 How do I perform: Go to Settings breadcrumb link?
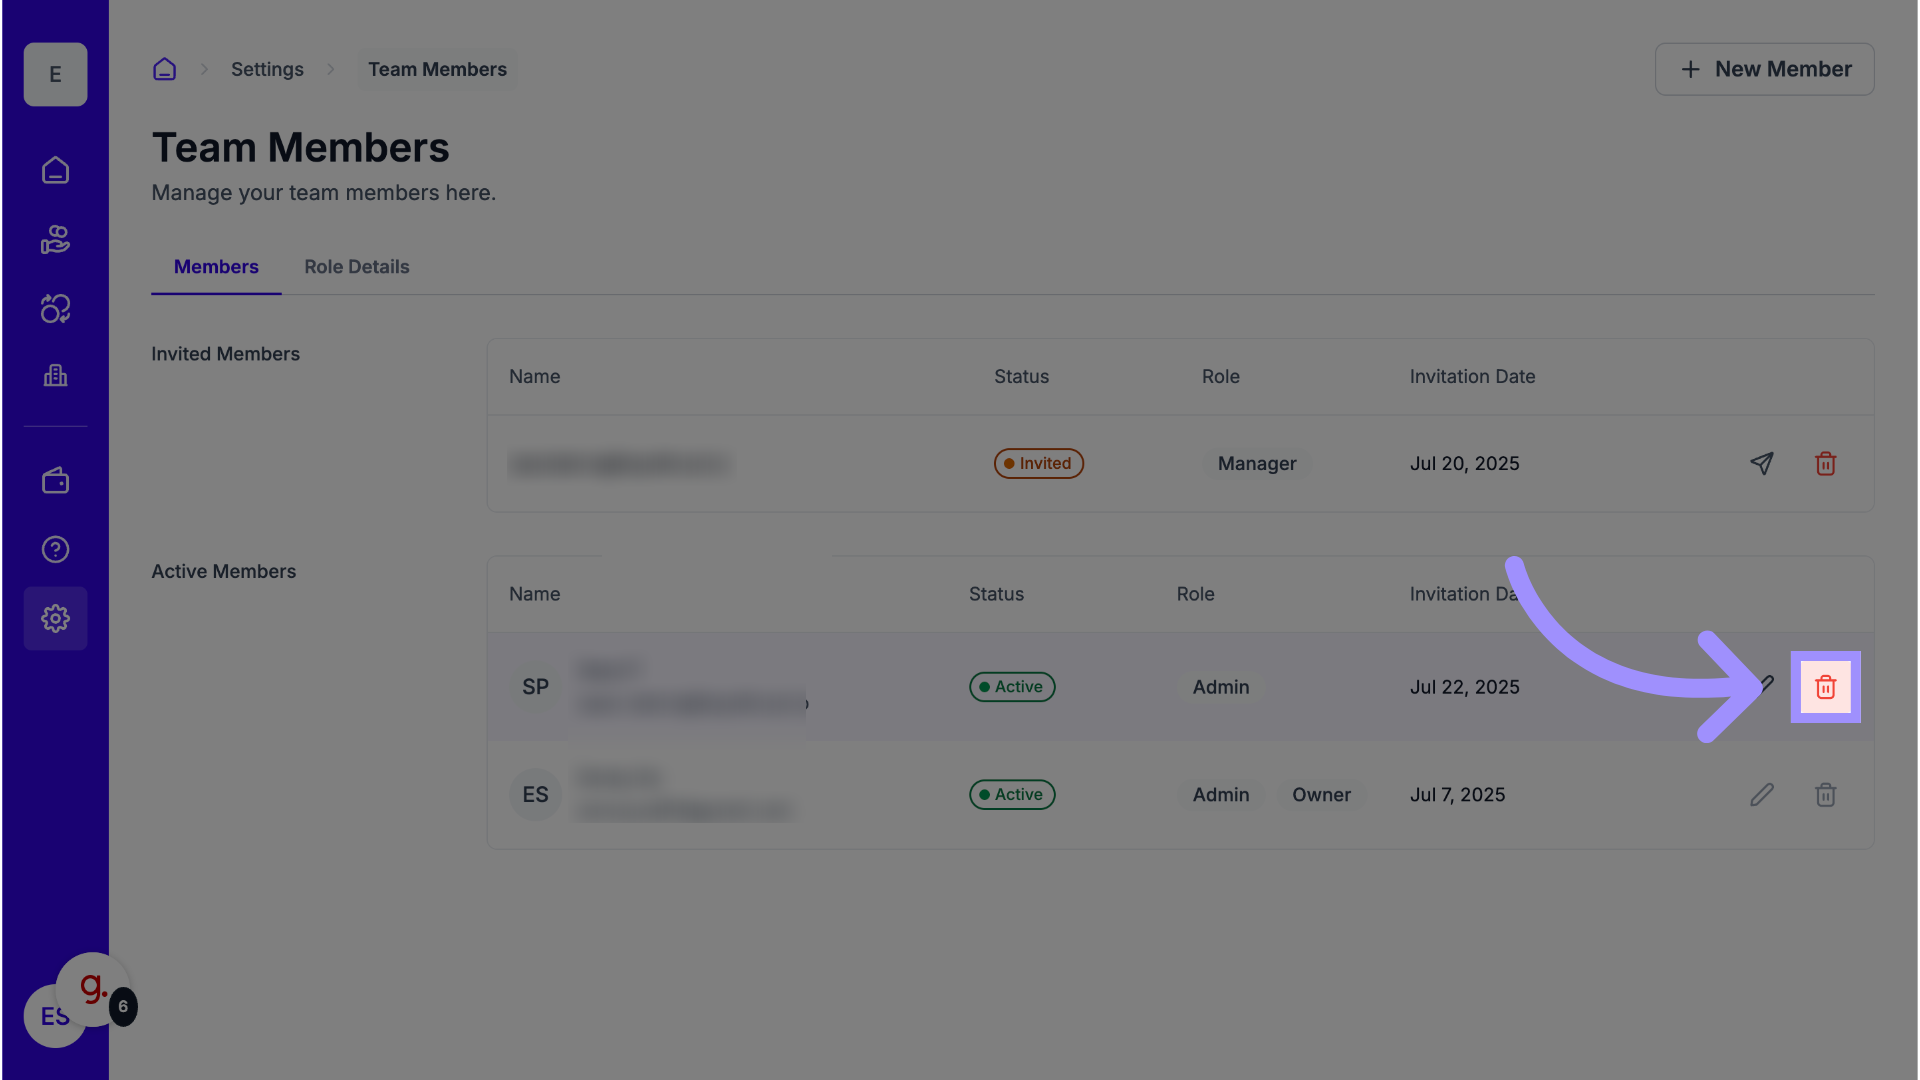click(x=267, y=69)
